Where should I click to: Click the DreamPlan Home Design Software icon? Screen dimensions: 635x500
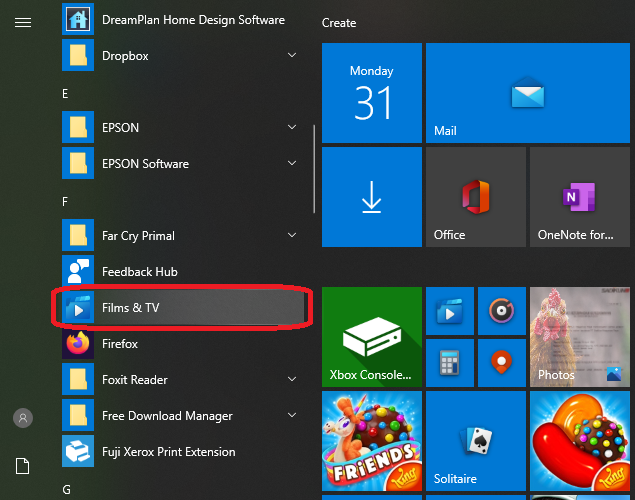[78, 19]
